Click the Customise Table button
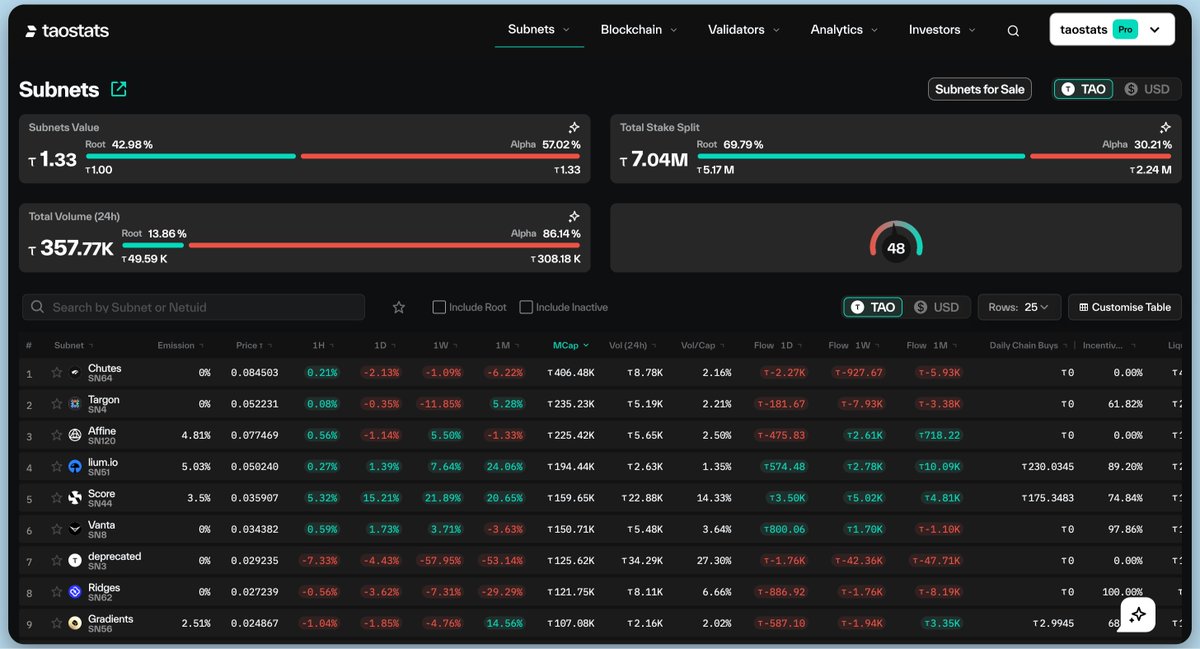The width and height of the screenshot is (1200, 649). [x=1124, y=307]
